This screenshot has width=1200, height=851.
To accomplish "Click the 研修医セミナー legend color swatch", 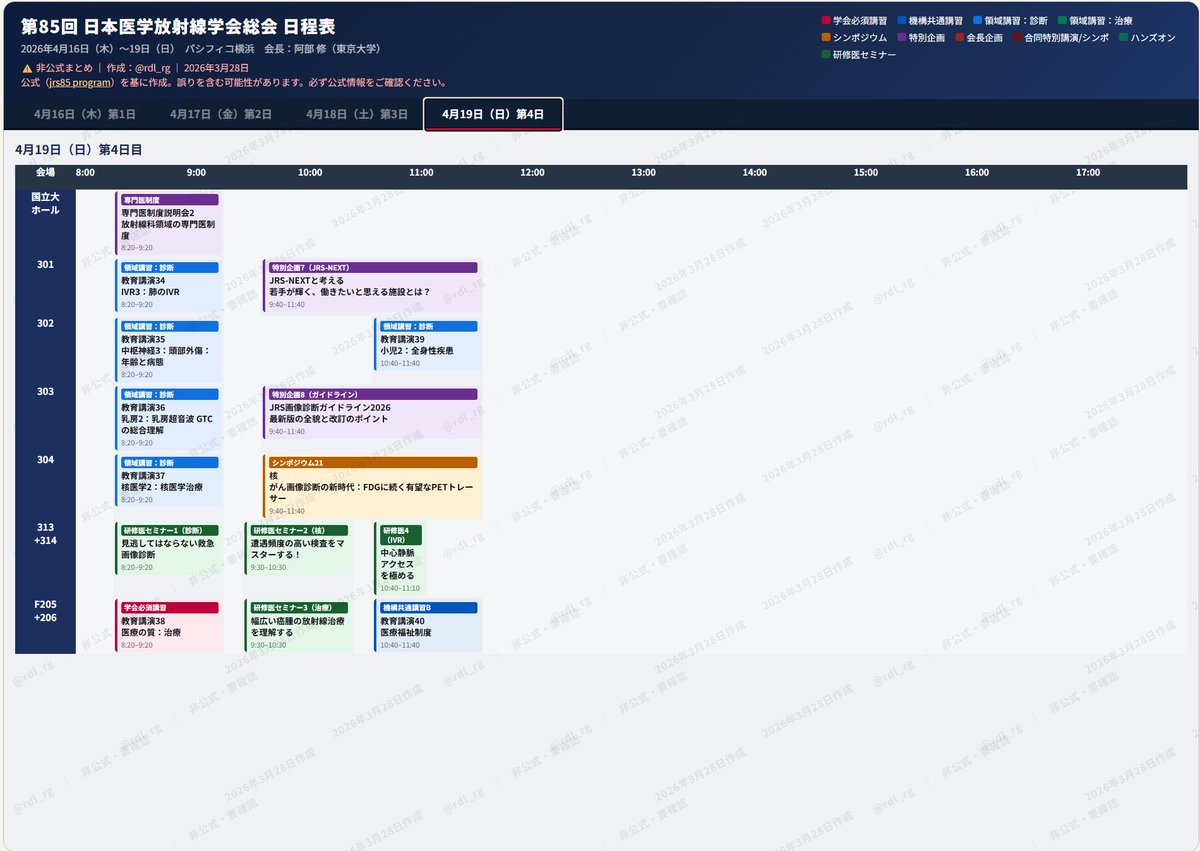I will tap(825, 54).
